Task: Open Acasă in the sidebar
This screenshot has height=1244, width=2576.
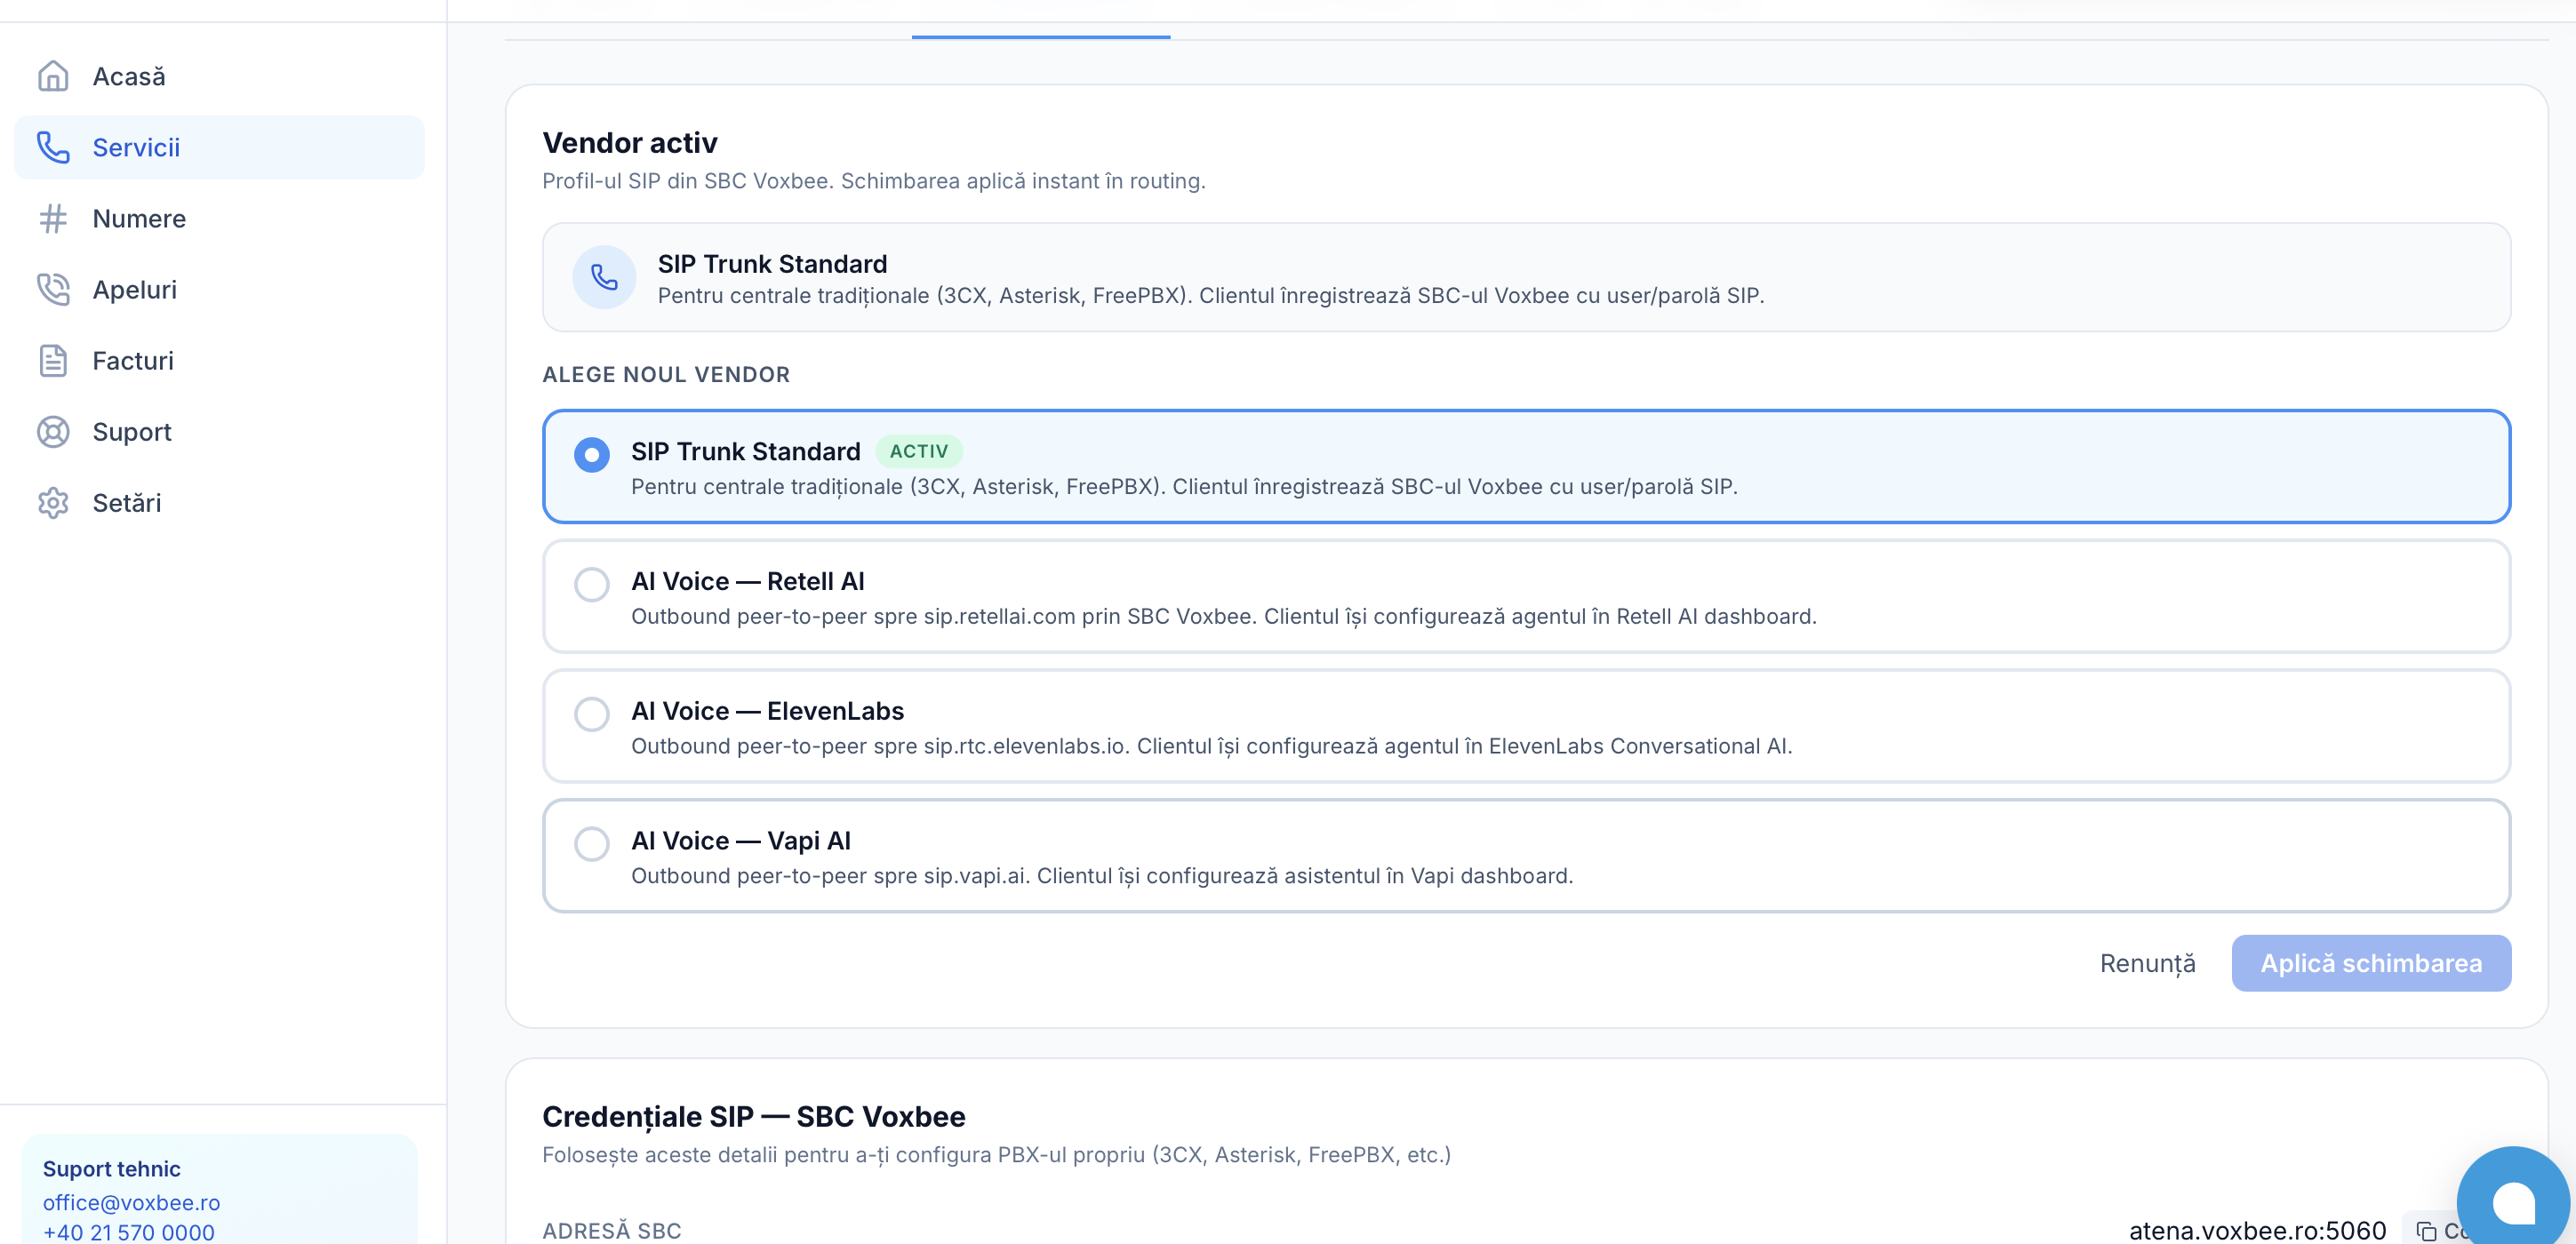Action: [219, 76]
